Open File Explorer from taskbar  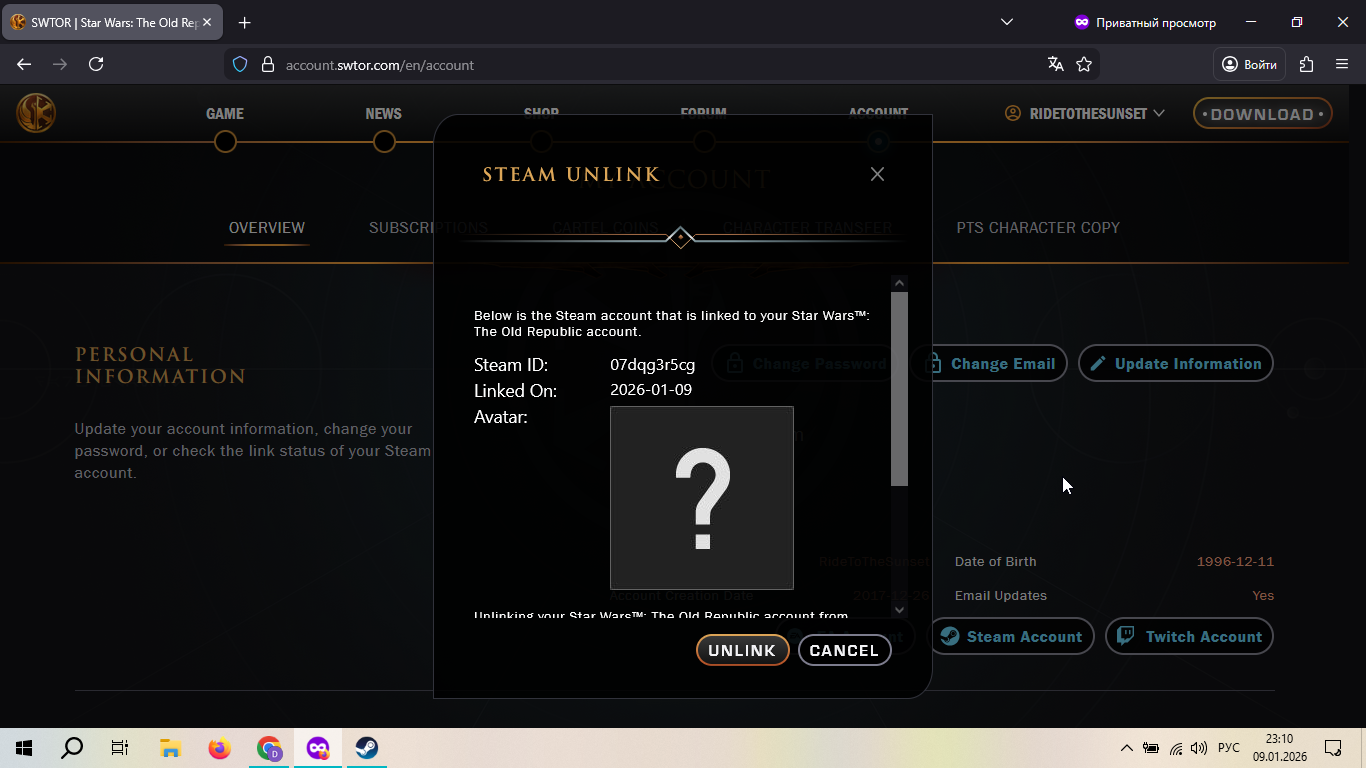click(170, 748)
